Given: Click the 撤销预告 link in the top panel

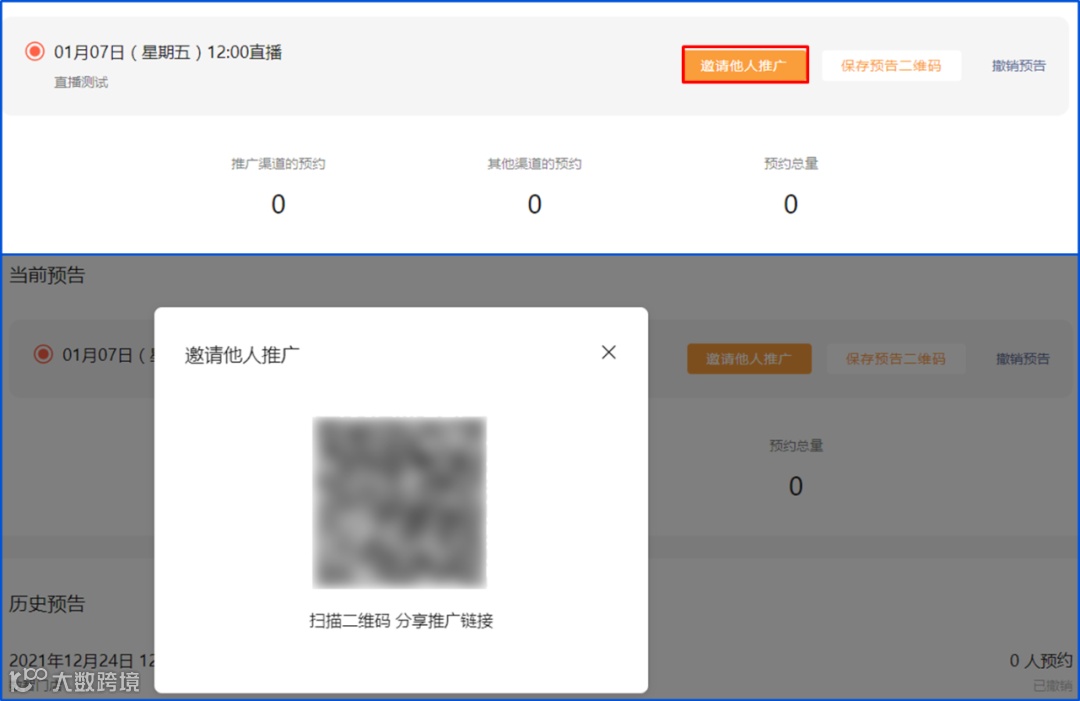Looking at the screenshot, I should 1019,65.
